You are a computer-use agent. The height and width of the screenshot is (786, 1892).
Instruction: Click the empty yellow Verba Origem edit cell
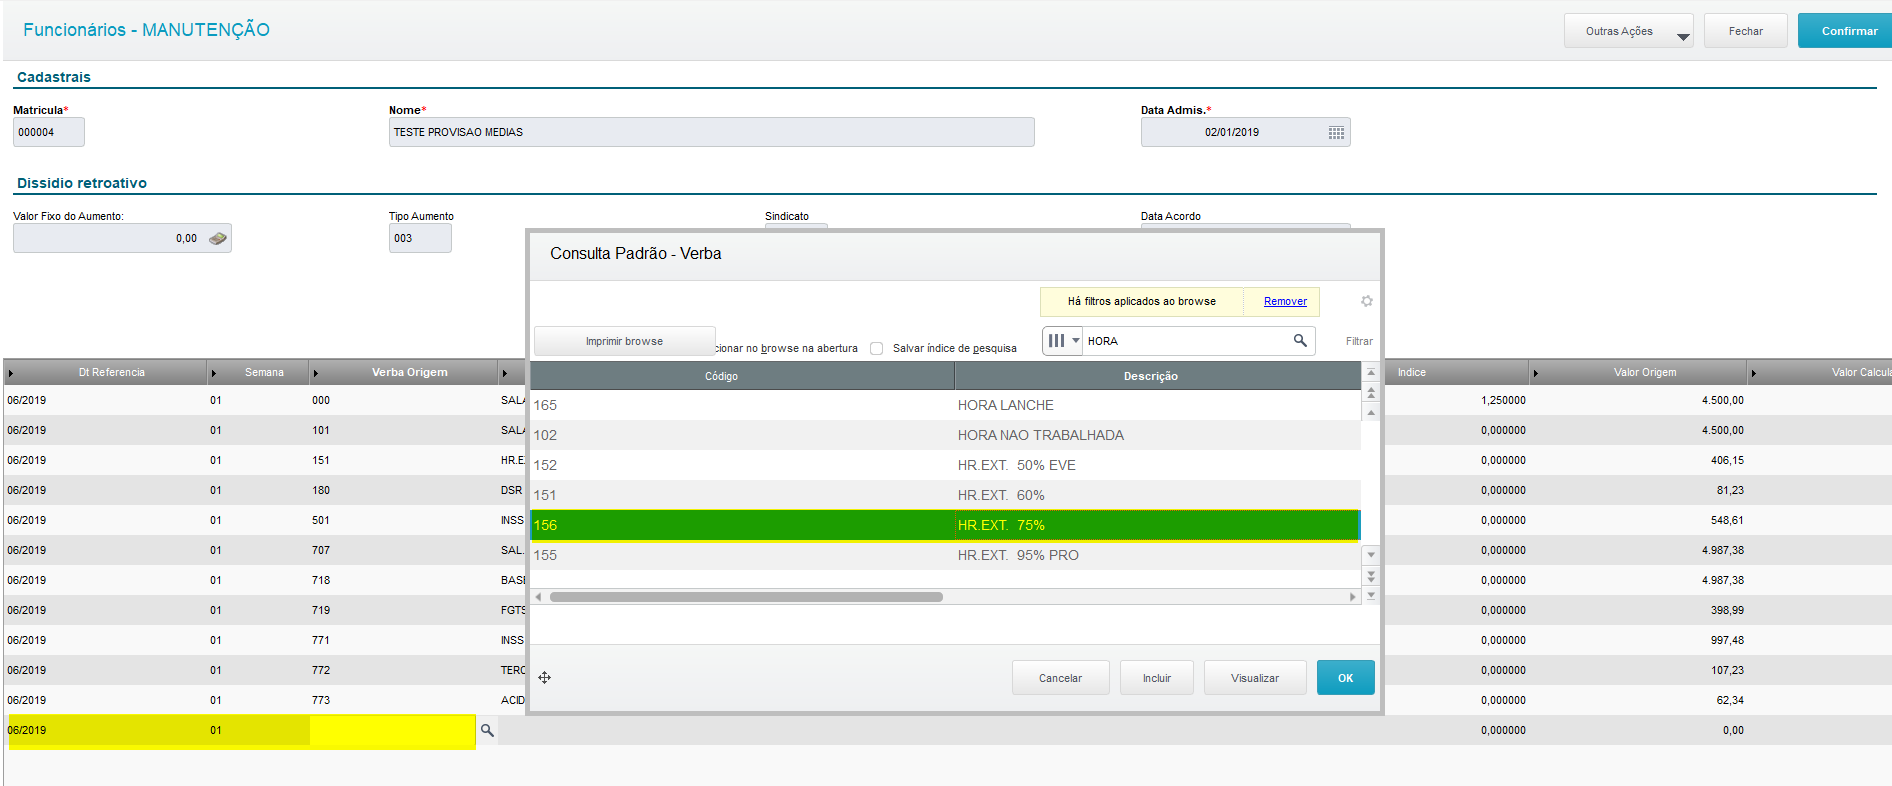point(392,731)
